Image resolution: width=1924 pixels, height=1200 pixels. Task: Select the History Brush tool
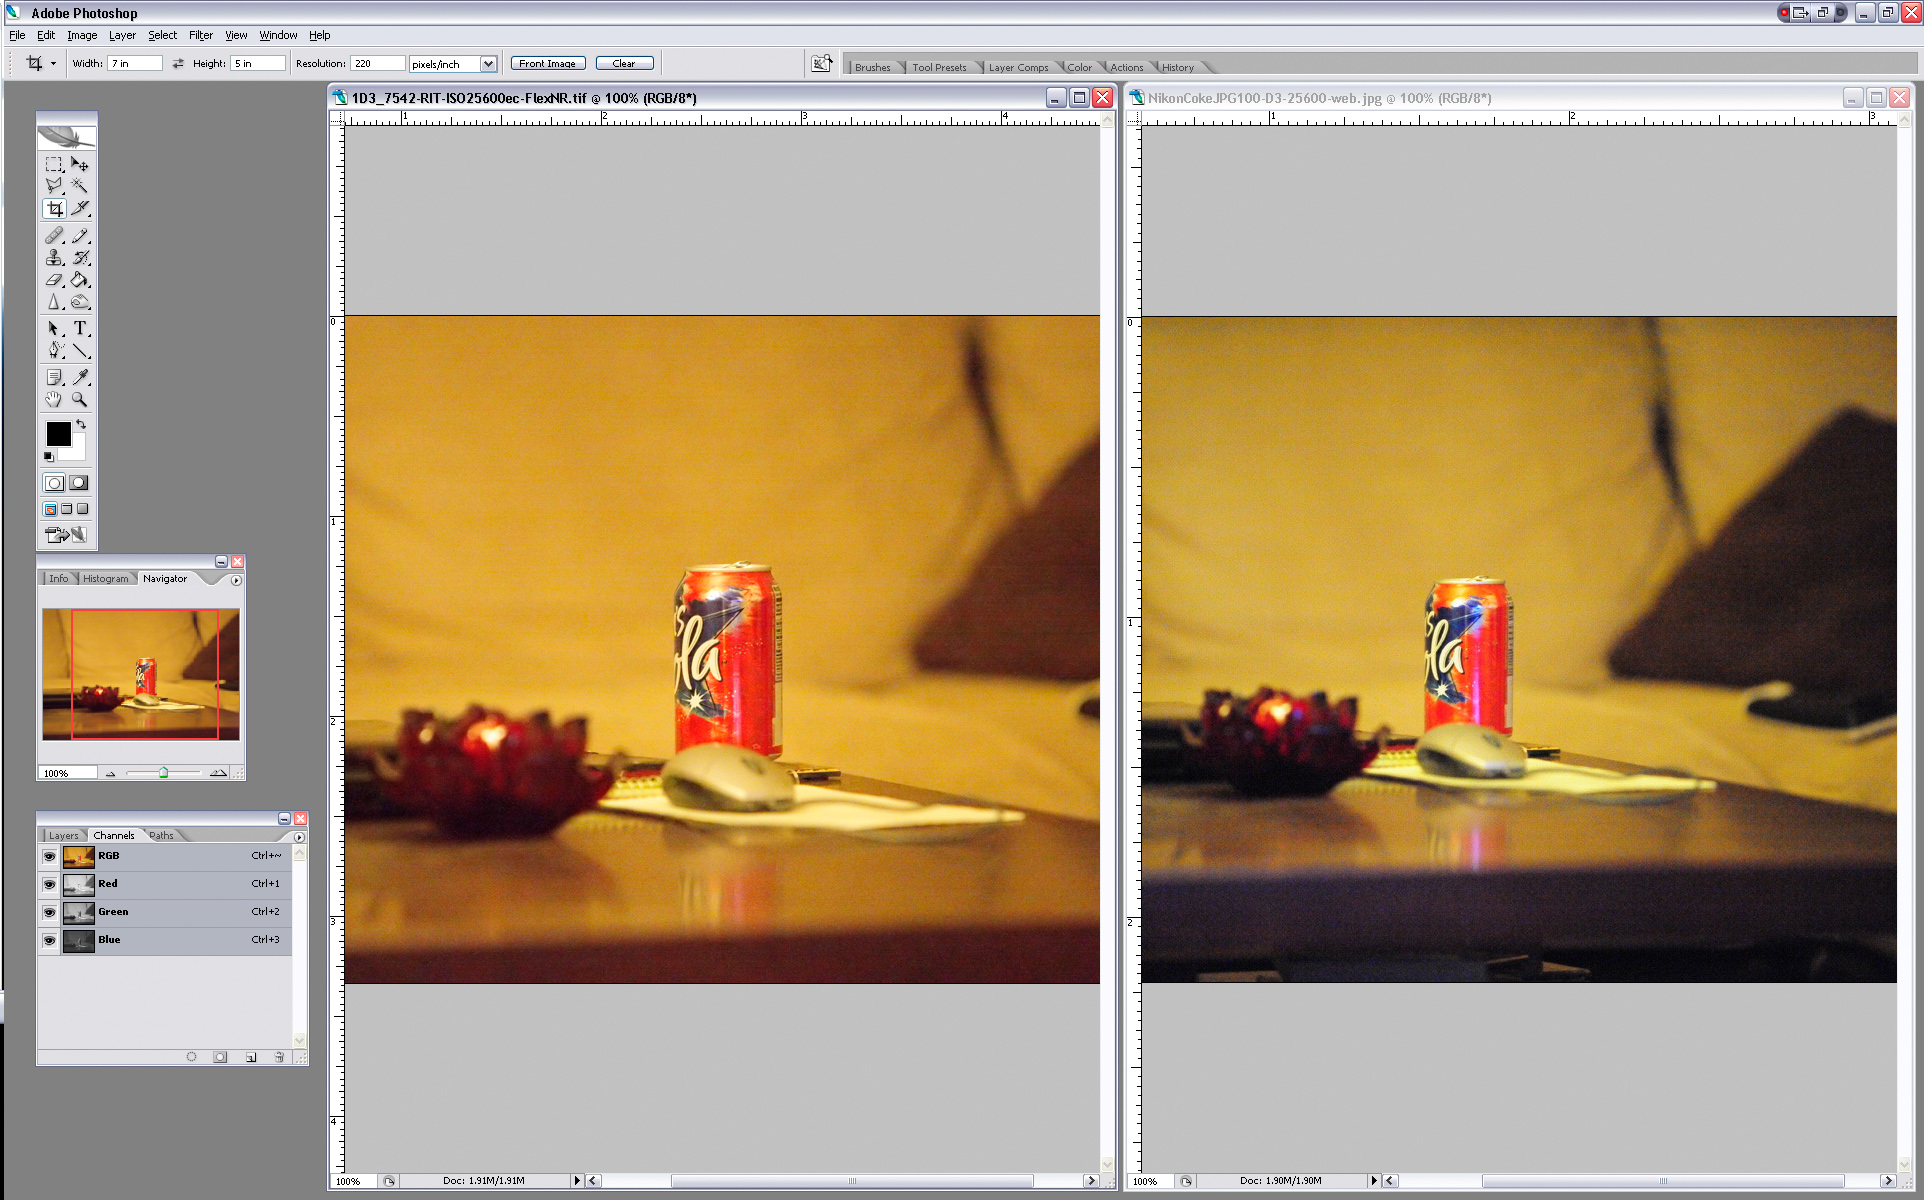click(80, 257)
